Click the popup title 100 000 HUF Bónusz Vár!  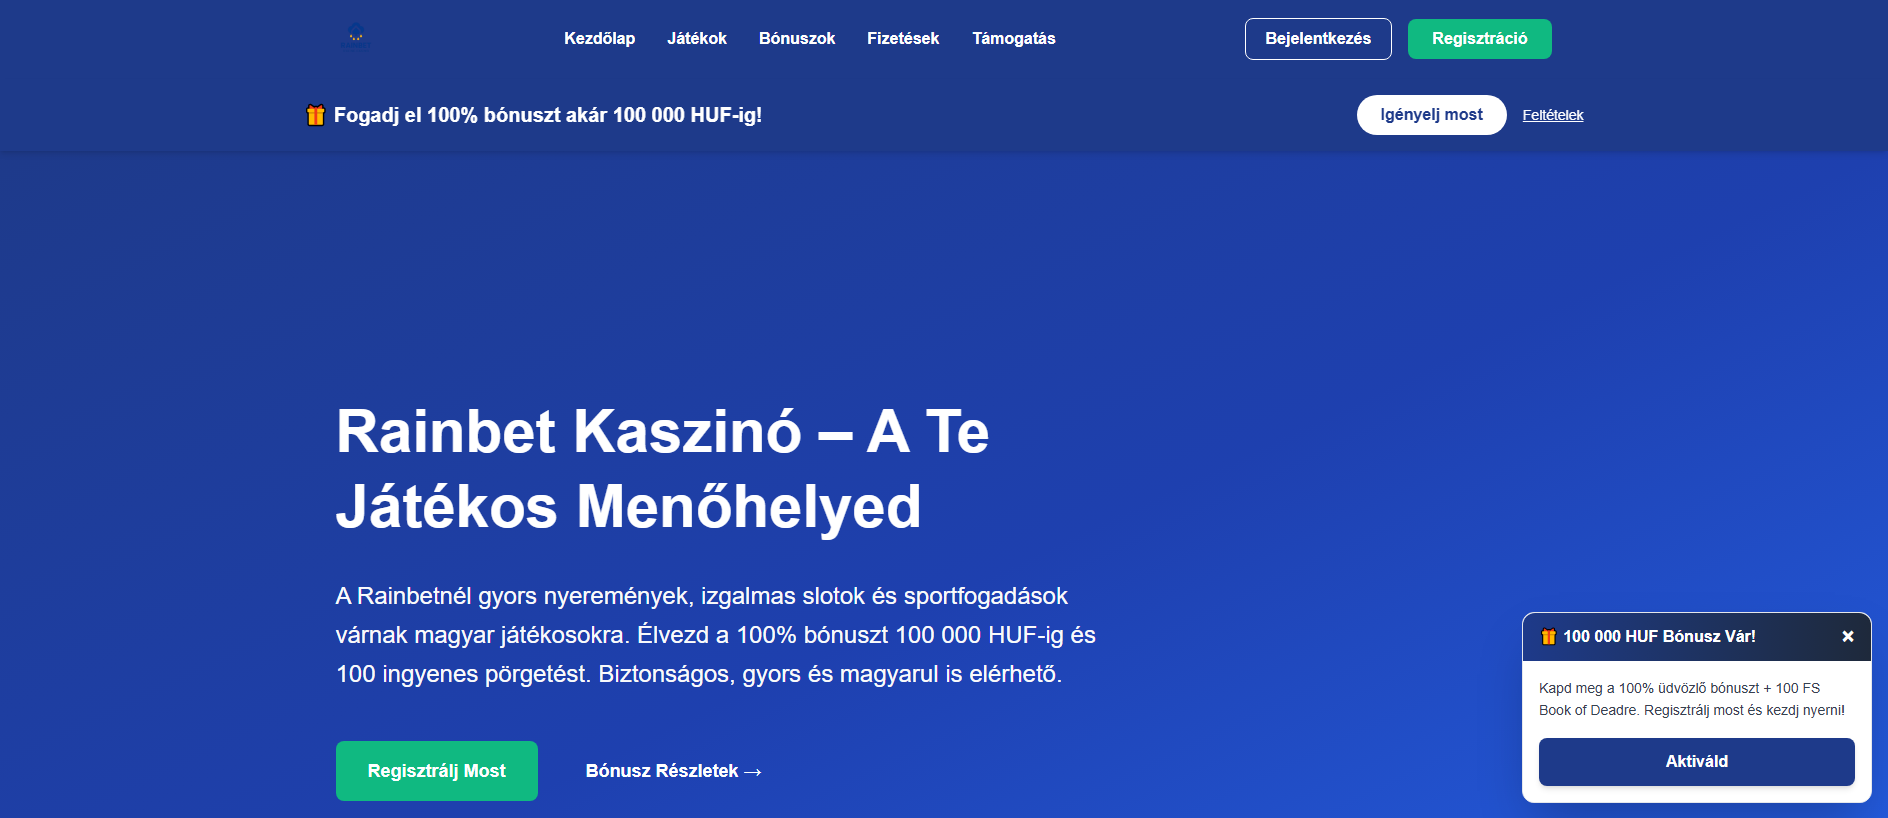point(1660,636)
